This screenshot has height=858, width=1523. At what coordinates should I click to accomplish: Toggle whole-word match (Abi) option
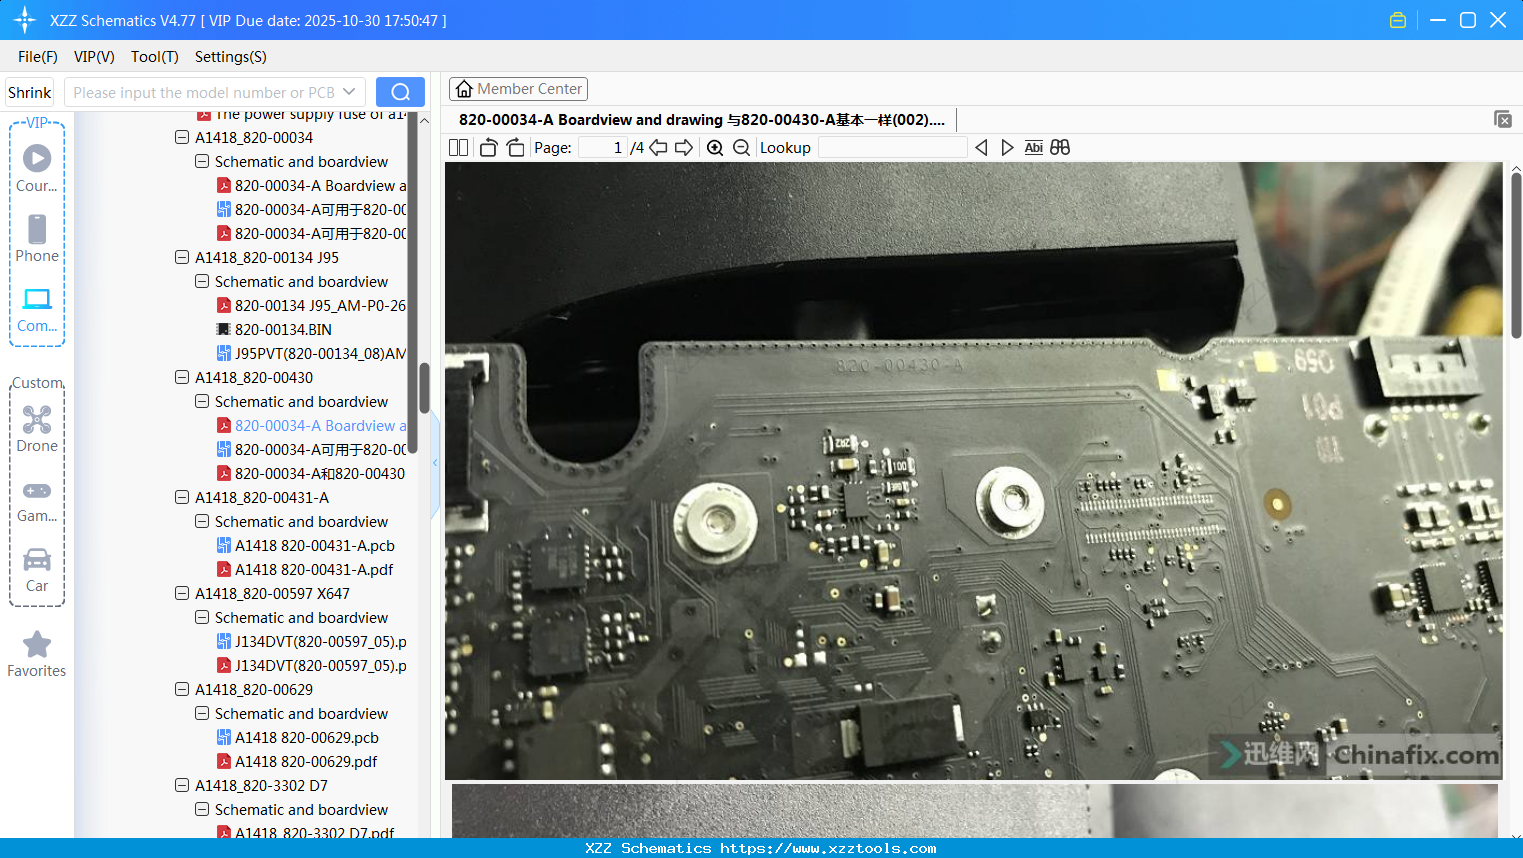tap(1034, 148)
